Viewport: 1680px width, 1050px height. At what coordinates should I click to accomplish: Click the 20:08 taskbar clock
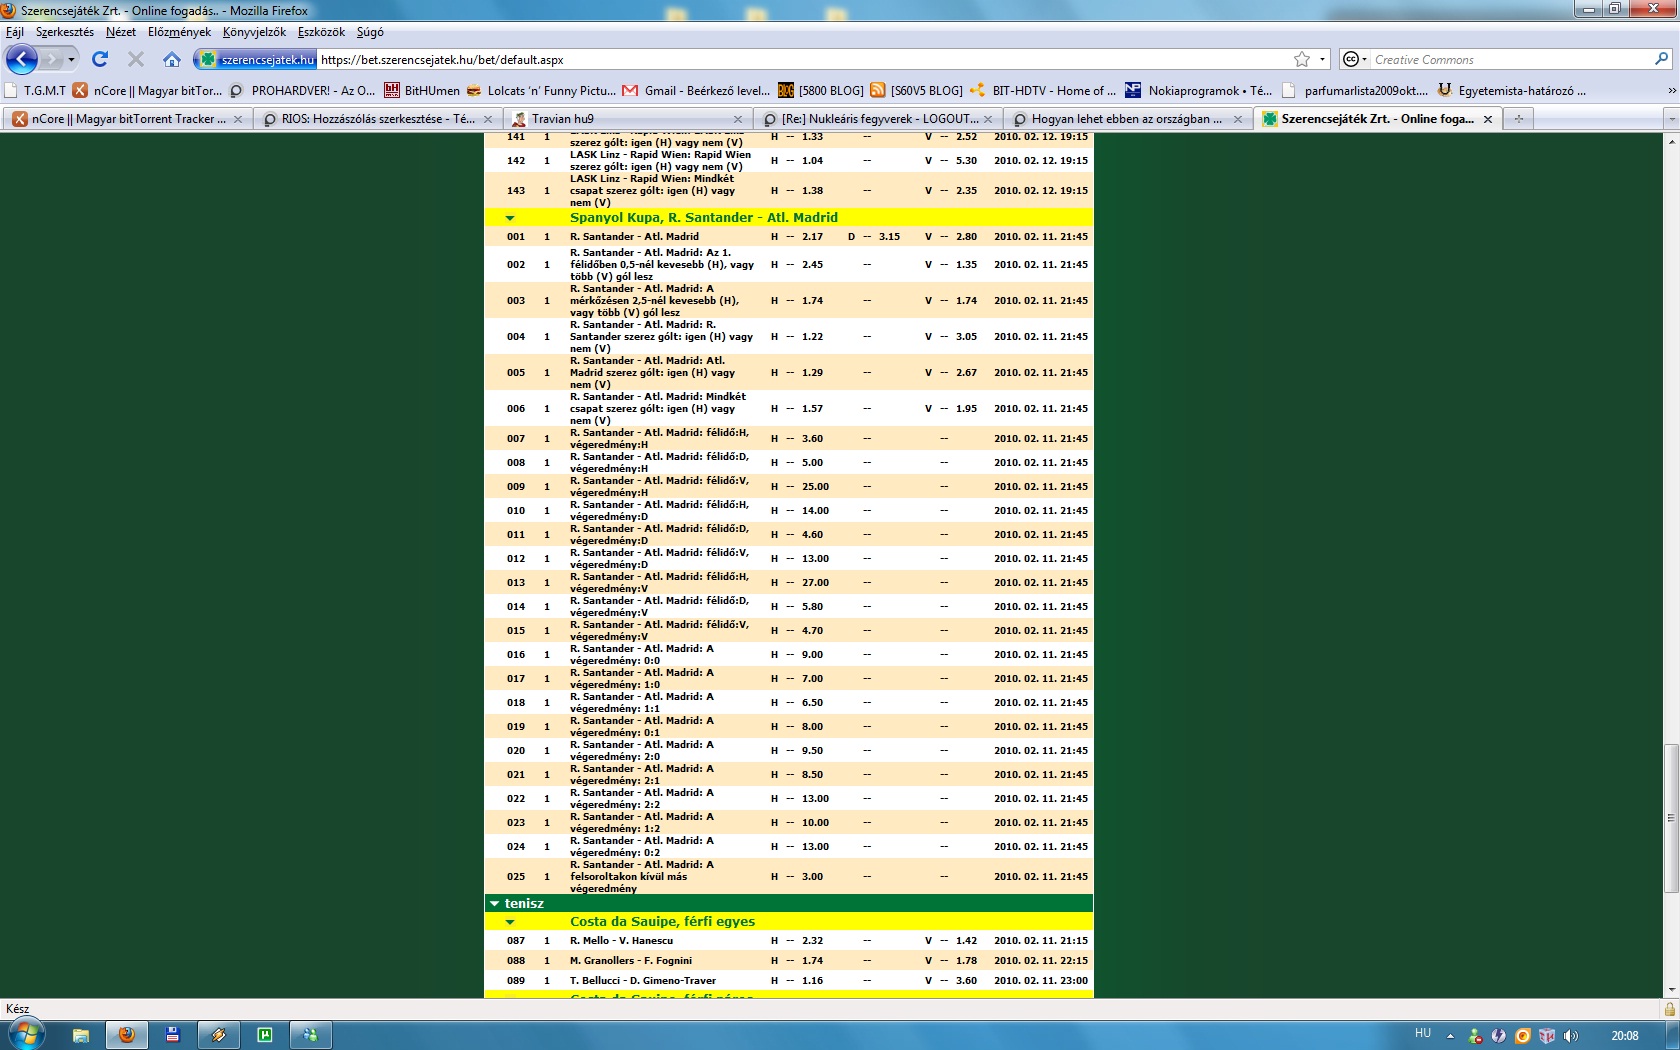pyautogui.click(x=1625, y=1036)
